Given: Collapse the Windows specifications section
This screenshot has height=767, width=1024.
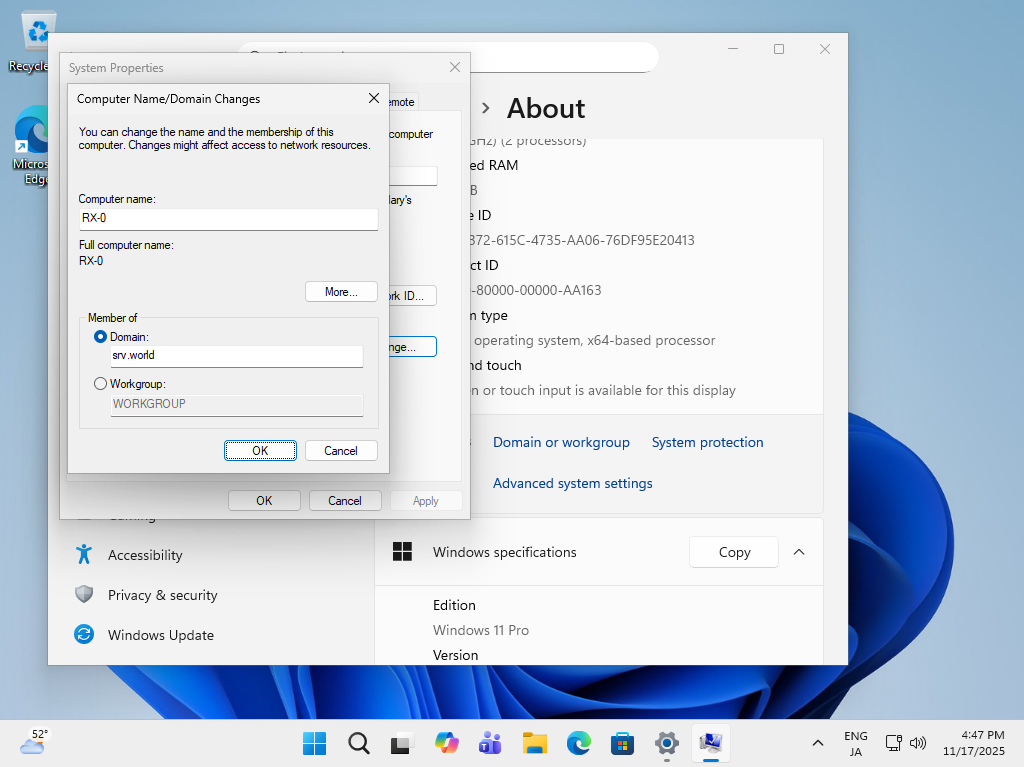Looking at the screenshot, I should point(799,552).
